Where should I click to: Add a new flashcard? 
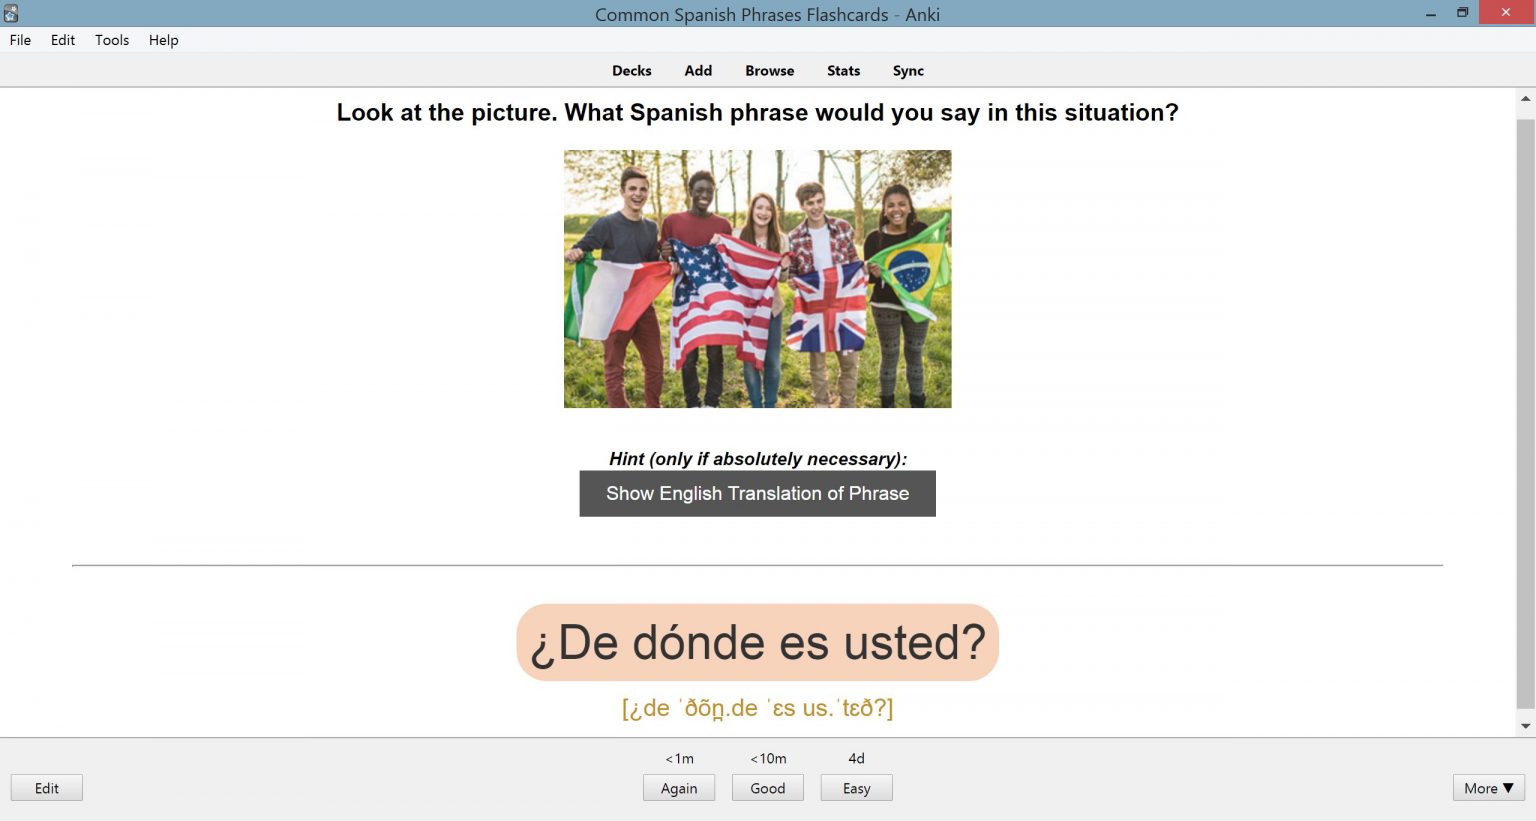click(698, 70)
